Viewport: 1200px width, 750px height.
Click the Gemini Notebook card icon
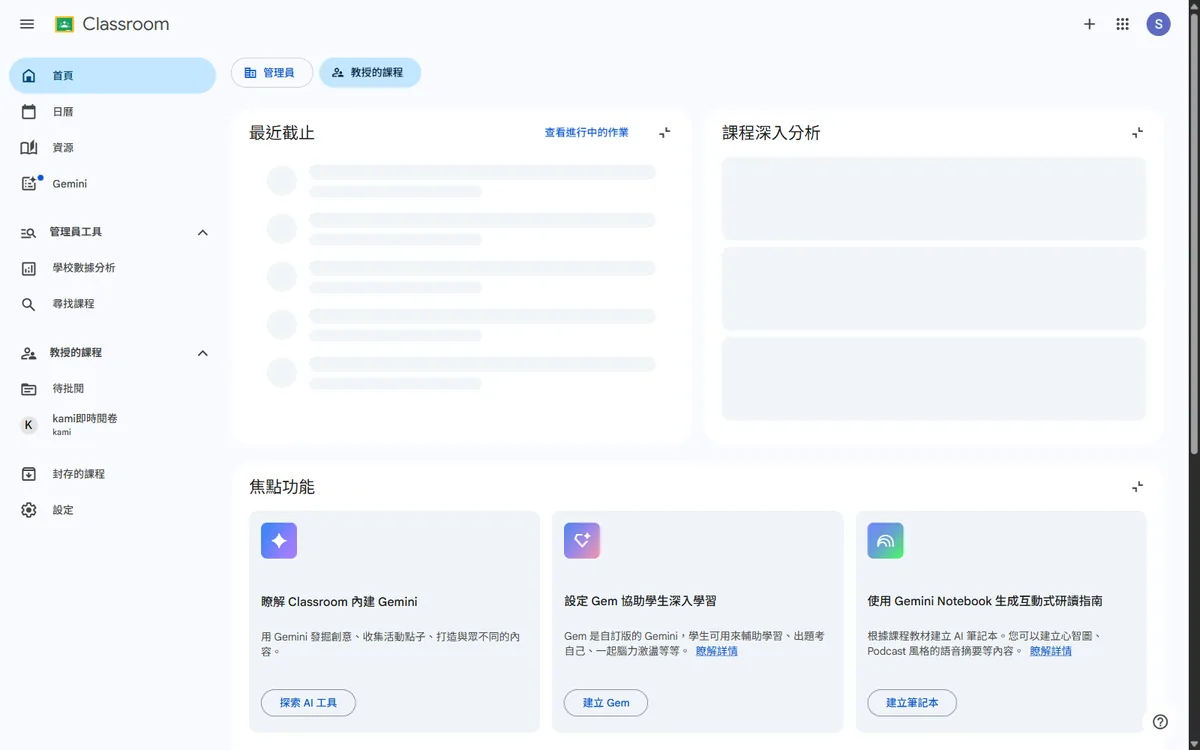point(885,541)
